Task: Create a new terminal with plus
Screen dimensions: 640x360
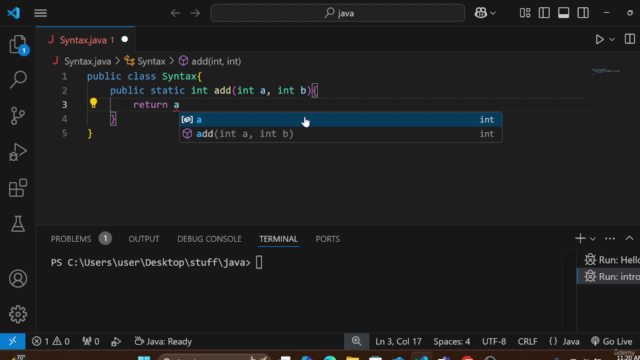Action: coord(580,238)
